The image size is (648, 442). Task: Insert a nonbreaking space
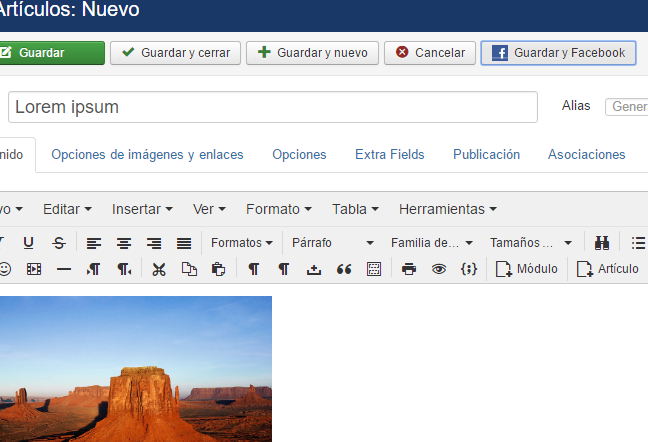pos(314,269)
